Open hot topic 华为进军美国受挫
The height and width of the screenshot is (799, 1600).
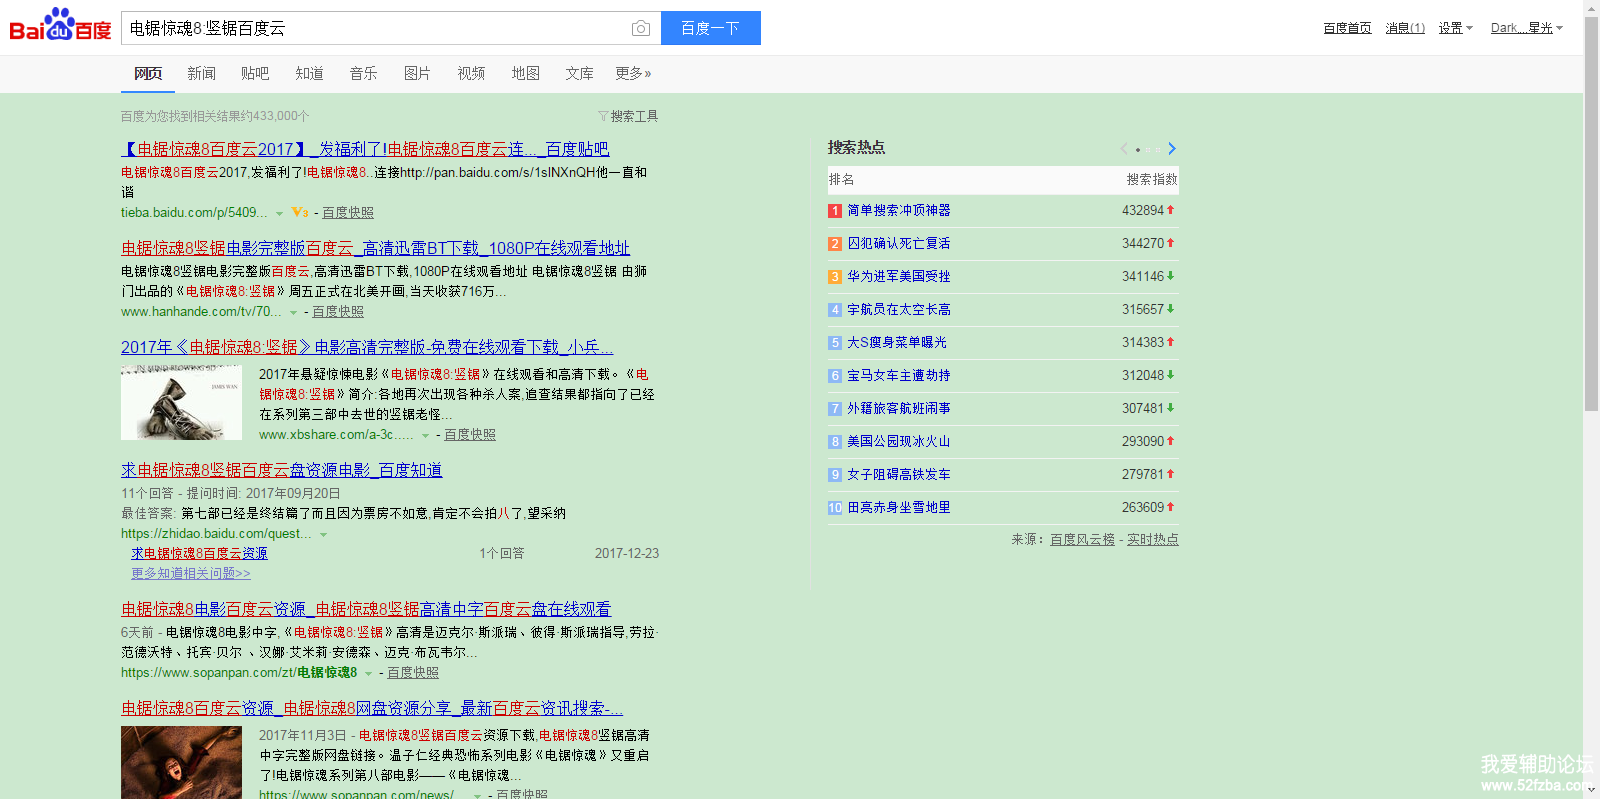point(899,276)
